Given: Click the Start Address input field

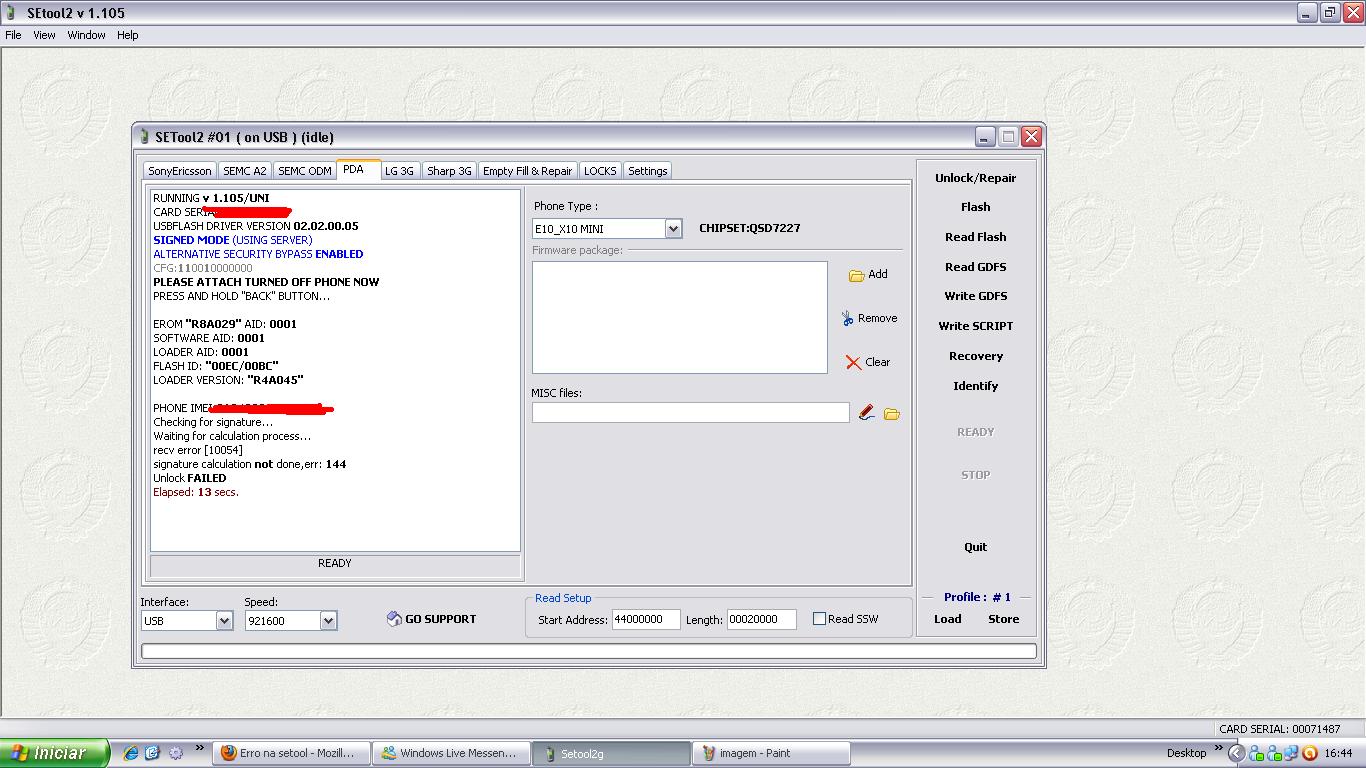Looking at the screenshot, I should 646,620.
